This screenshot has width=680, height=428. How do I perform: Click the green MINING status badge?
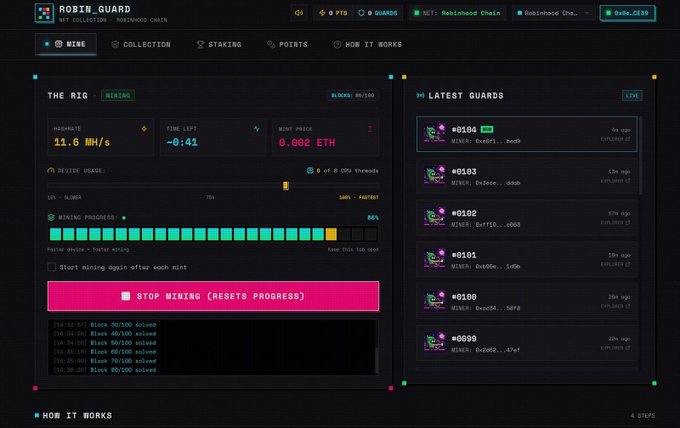[x=118, y=95]
